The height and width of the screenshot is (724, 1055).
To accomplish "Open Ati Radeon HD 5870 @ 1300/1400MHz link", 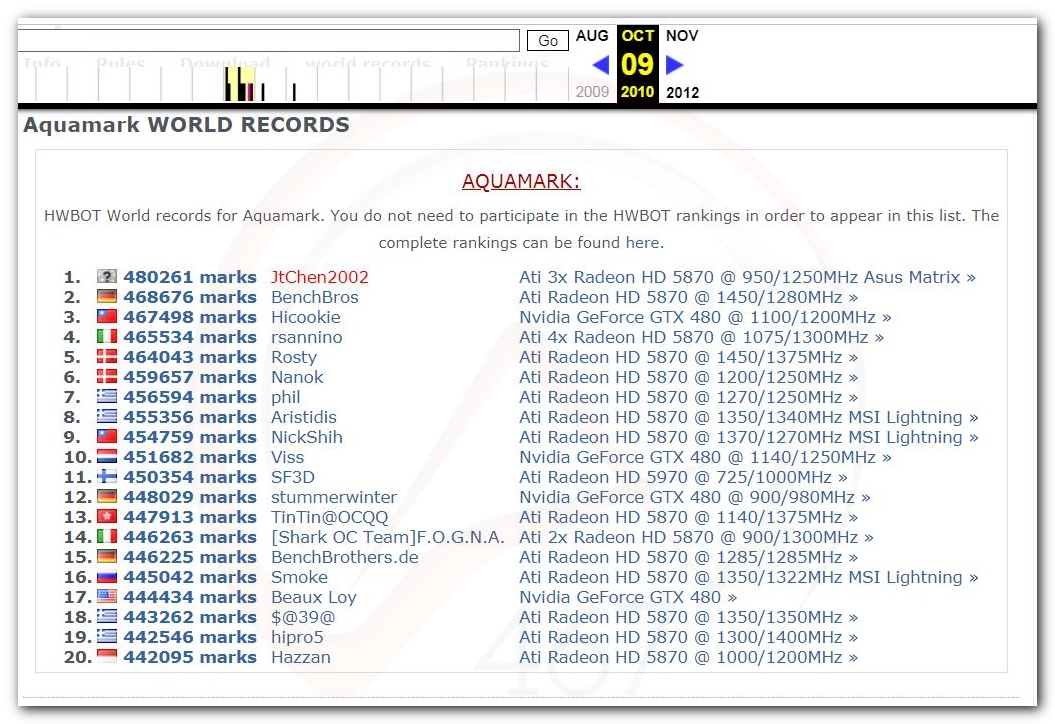I will 688,637.
